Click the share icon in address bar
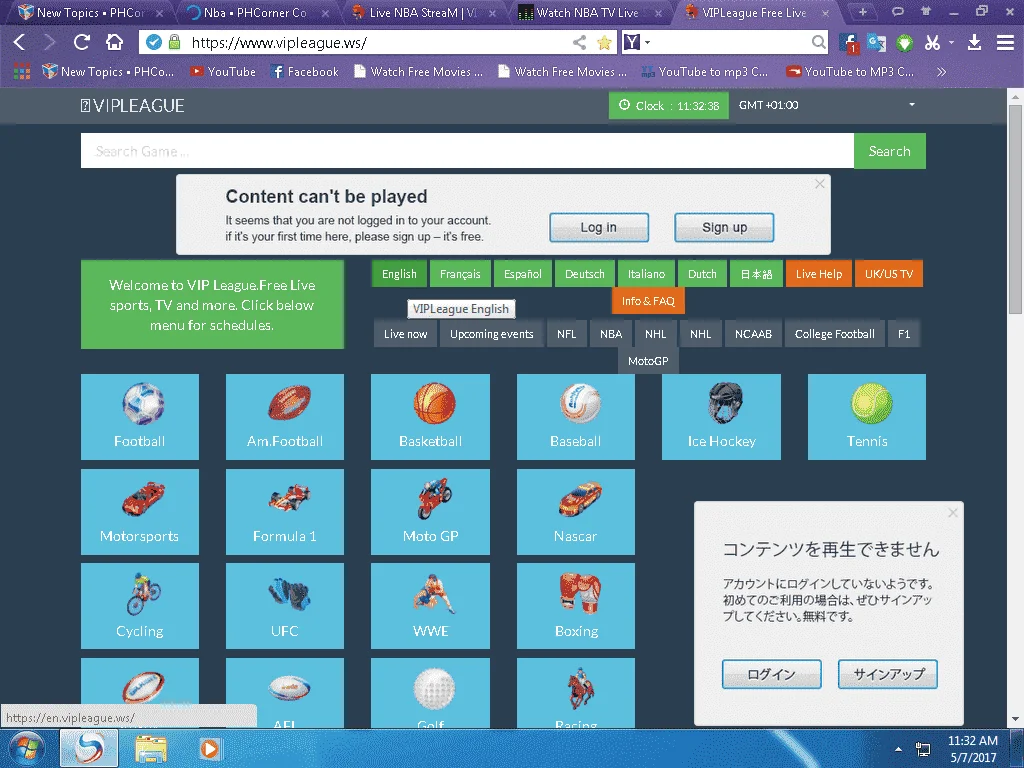Image resolution: width=1024 pixels, height=768 pixels. [x=579, y=43]
